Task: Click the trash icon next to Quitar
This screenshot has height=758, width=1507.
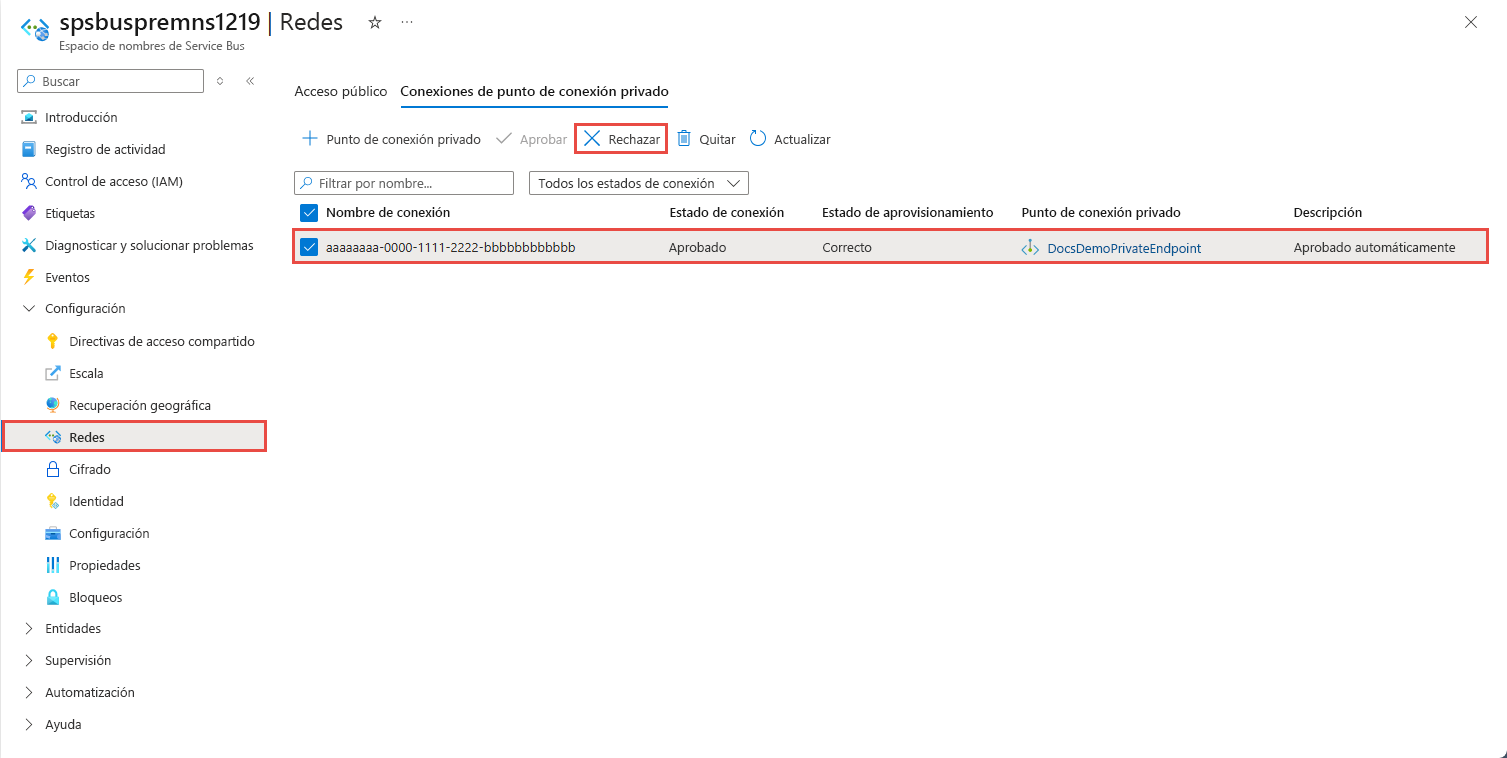Action: (684, 139)
